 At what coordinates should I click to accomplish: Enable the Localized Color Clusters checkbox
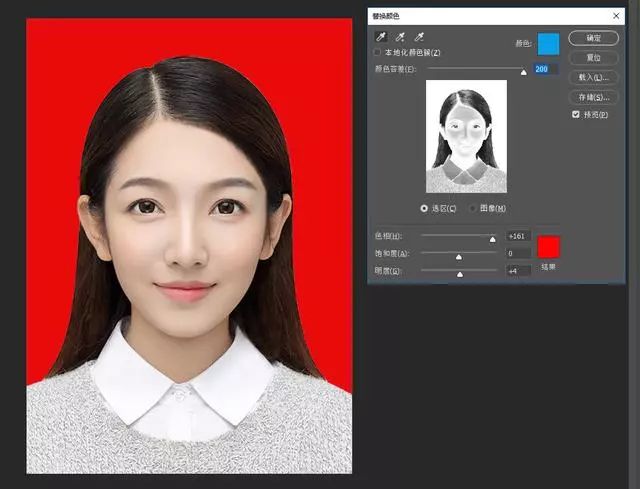(x=377, y=52)
